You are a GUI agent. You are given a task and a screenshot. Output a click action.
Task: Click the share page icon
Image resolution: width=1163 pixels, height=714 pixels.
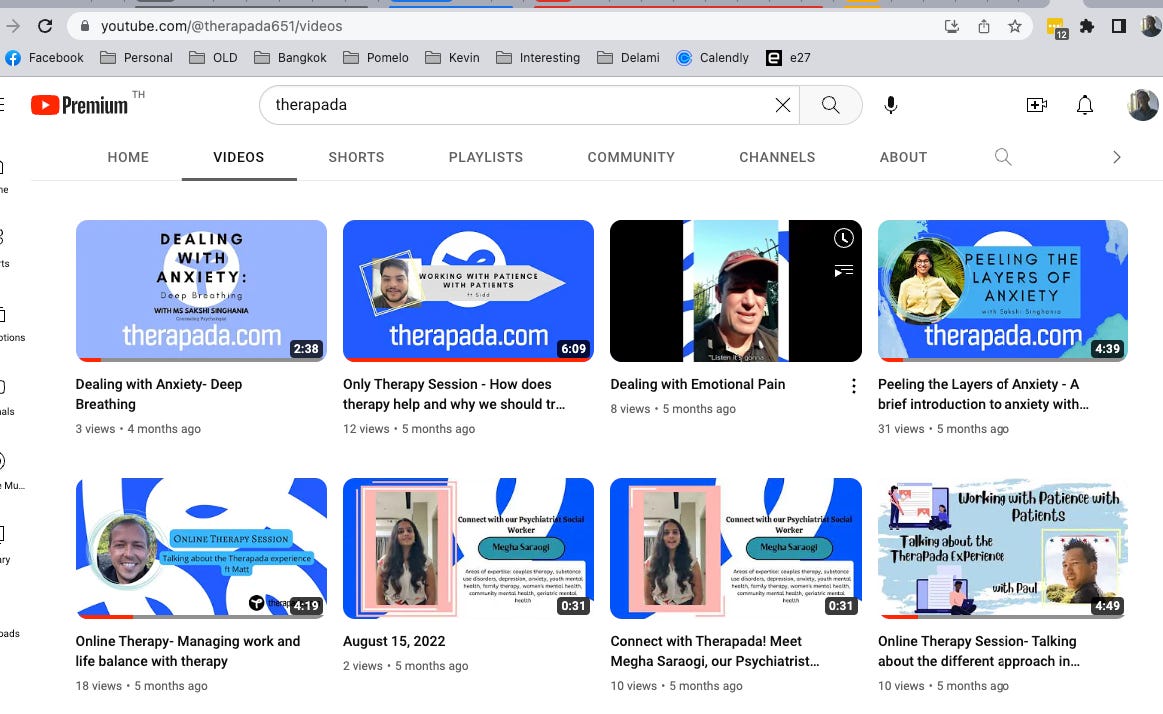pyautogui.click(x=984, y=27)
